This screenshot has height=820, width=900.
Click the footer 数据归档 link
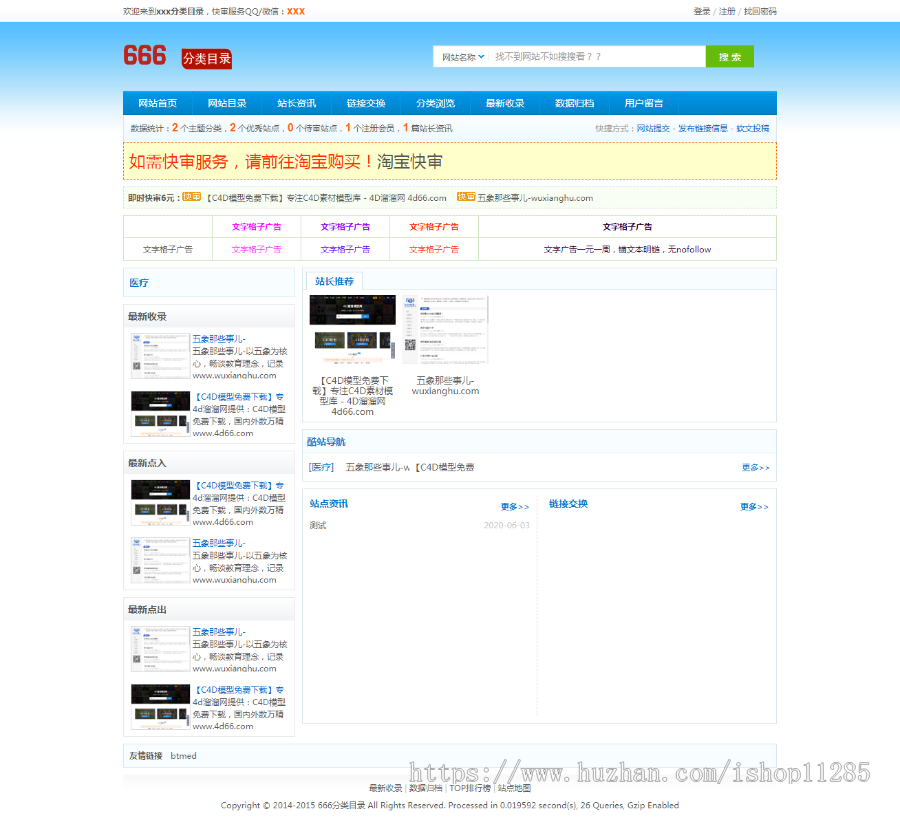coord(425,788)
